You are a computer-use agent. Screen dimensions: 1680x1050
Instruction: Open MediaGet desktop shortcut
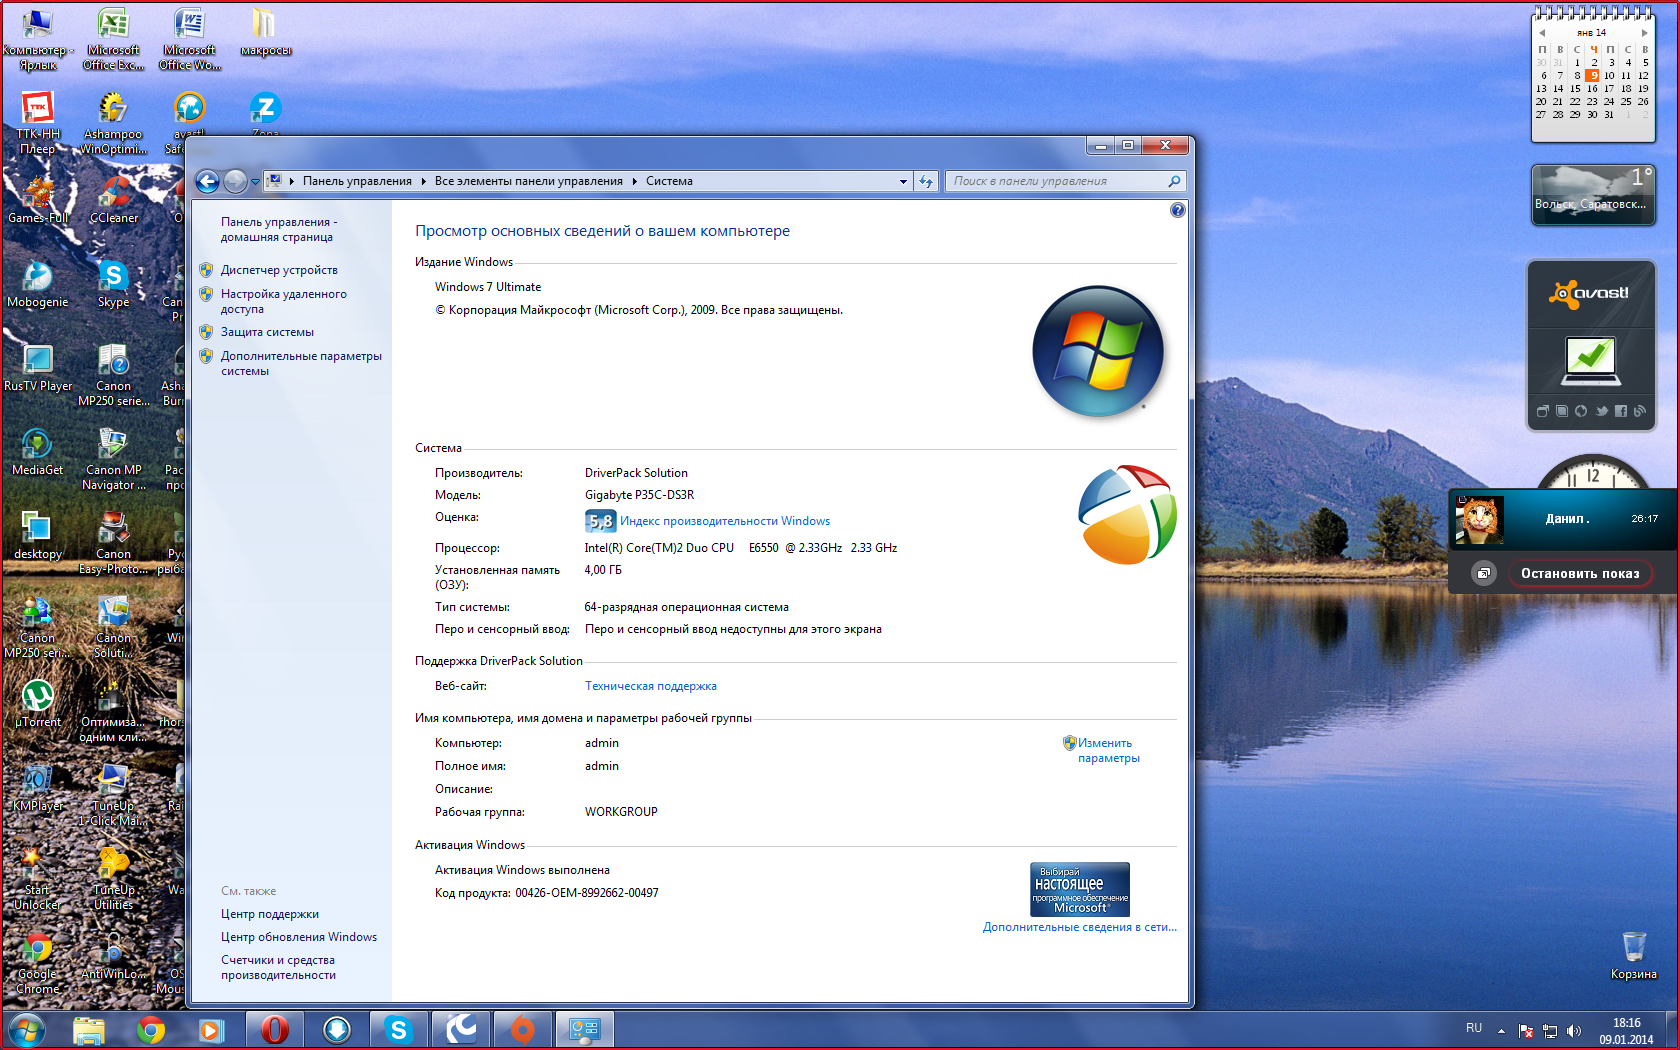[38, 452]
